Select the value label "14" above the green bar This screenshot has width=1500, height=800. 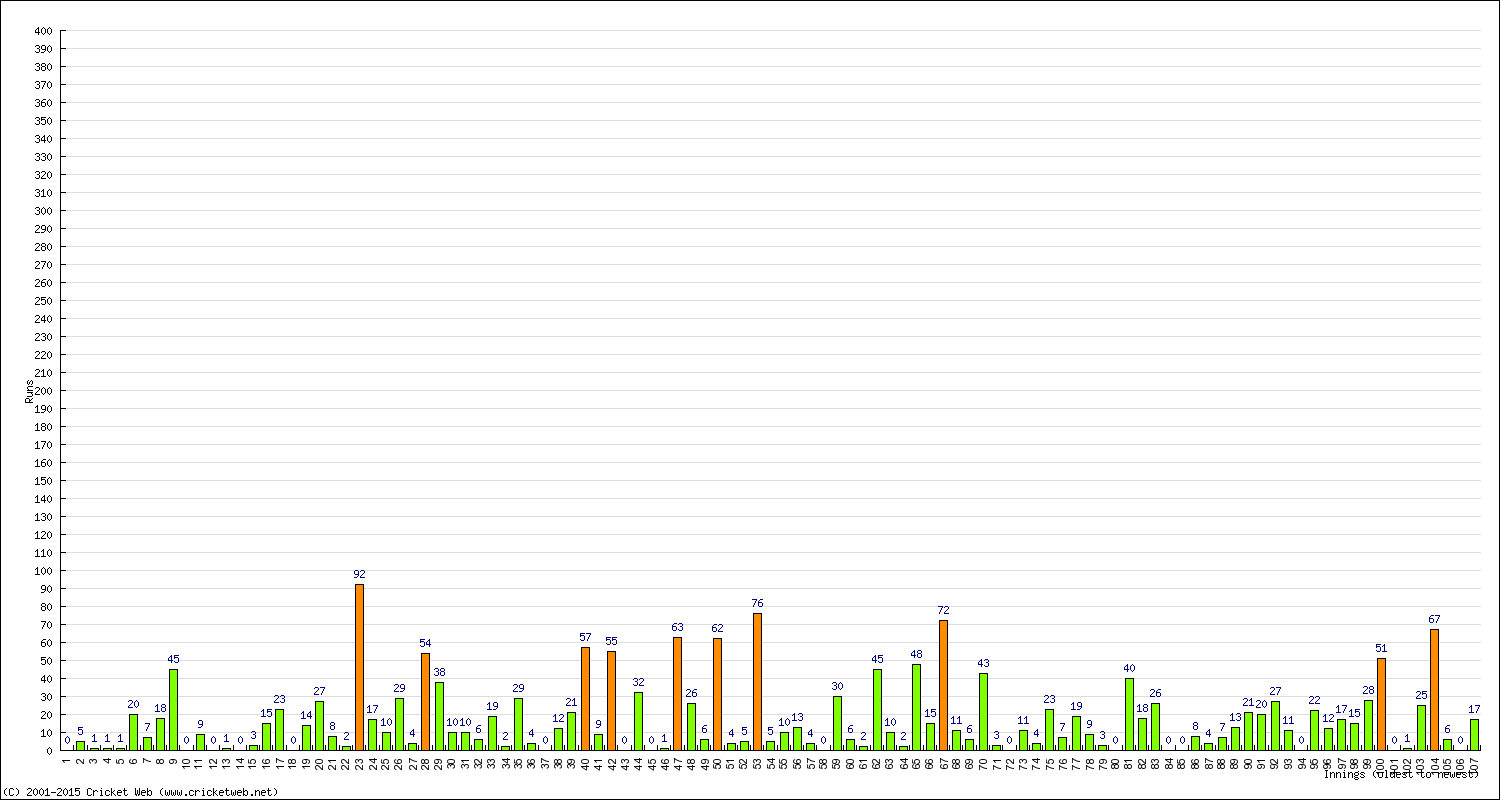(306, 715)
